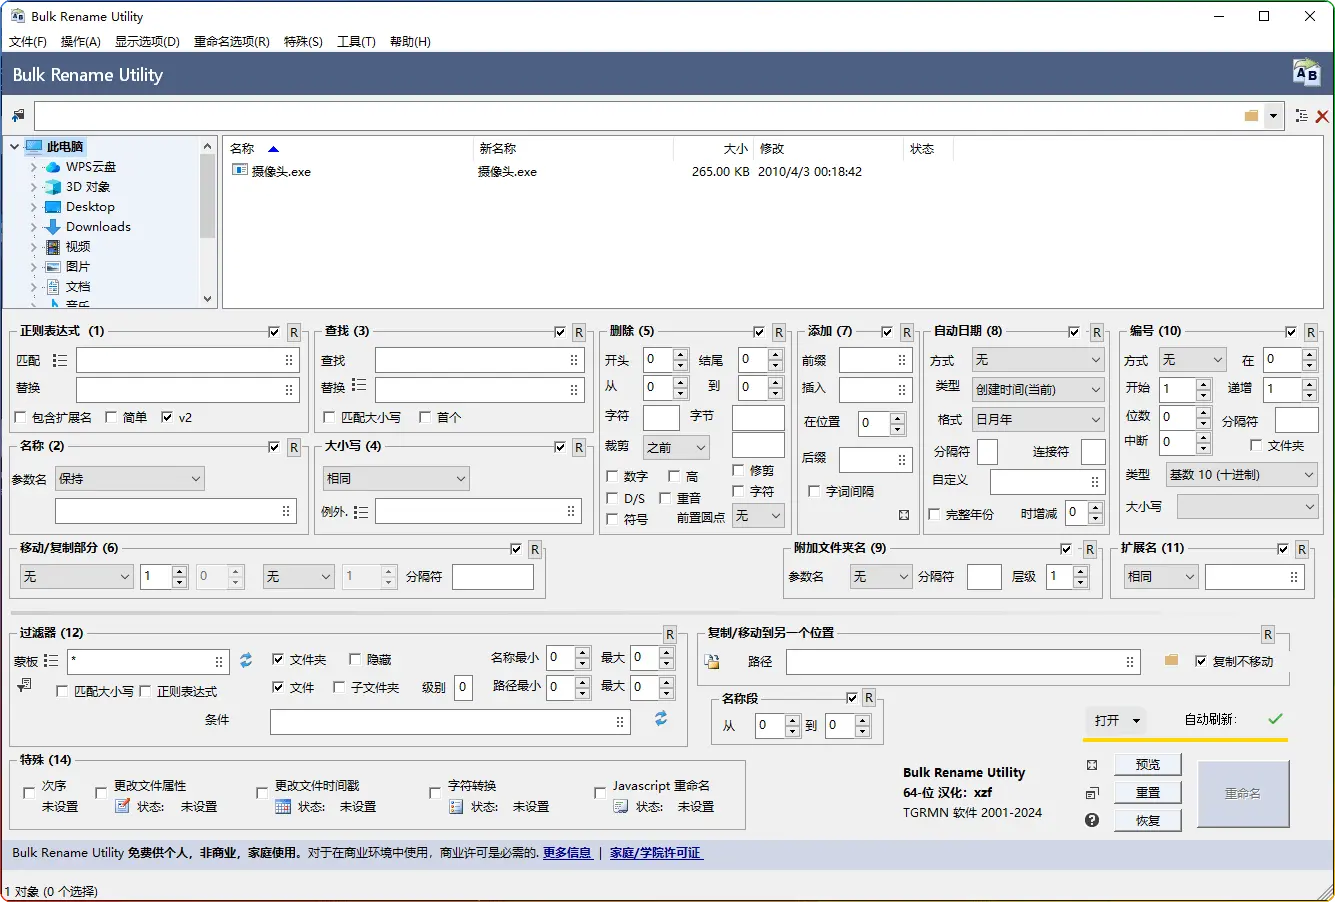1335x902 pixels.
Task: Click the refresh arrows beside the 条件 field
Action: click(661, 719)
